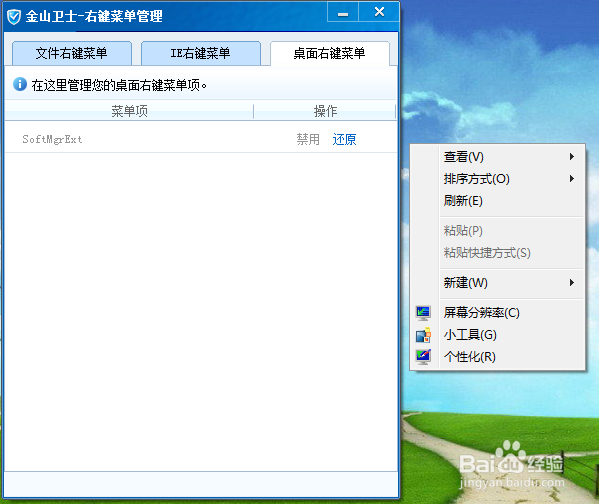Viewport: 599px width, 504px height.
Task: Click the 金山卫士-右键菜单管理 window title
Action: tap(94, 16)
